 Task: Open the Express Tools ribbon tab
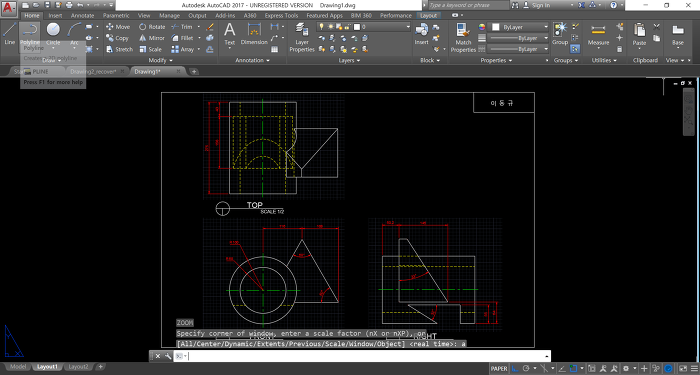pyautogui.click(x=281, y=15)
